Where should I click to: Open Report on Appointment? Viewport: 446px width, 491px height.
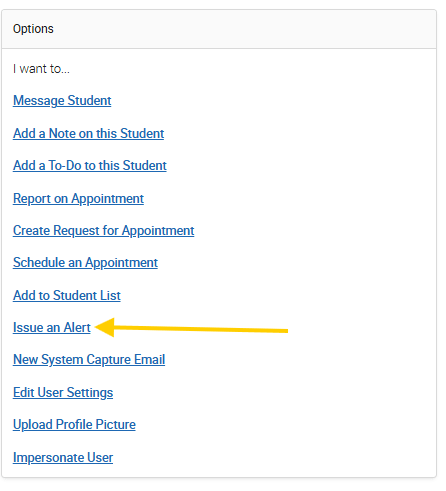[78, 199]
